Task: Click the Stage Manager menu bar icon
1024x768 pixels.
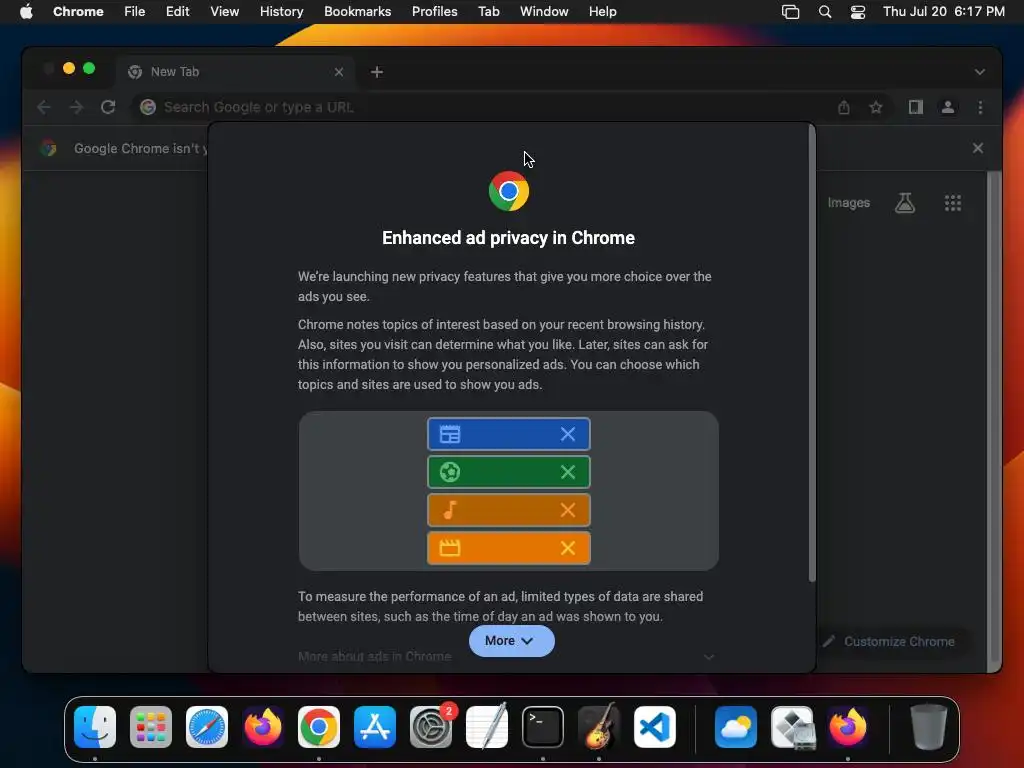Action: tap(790, 12)
